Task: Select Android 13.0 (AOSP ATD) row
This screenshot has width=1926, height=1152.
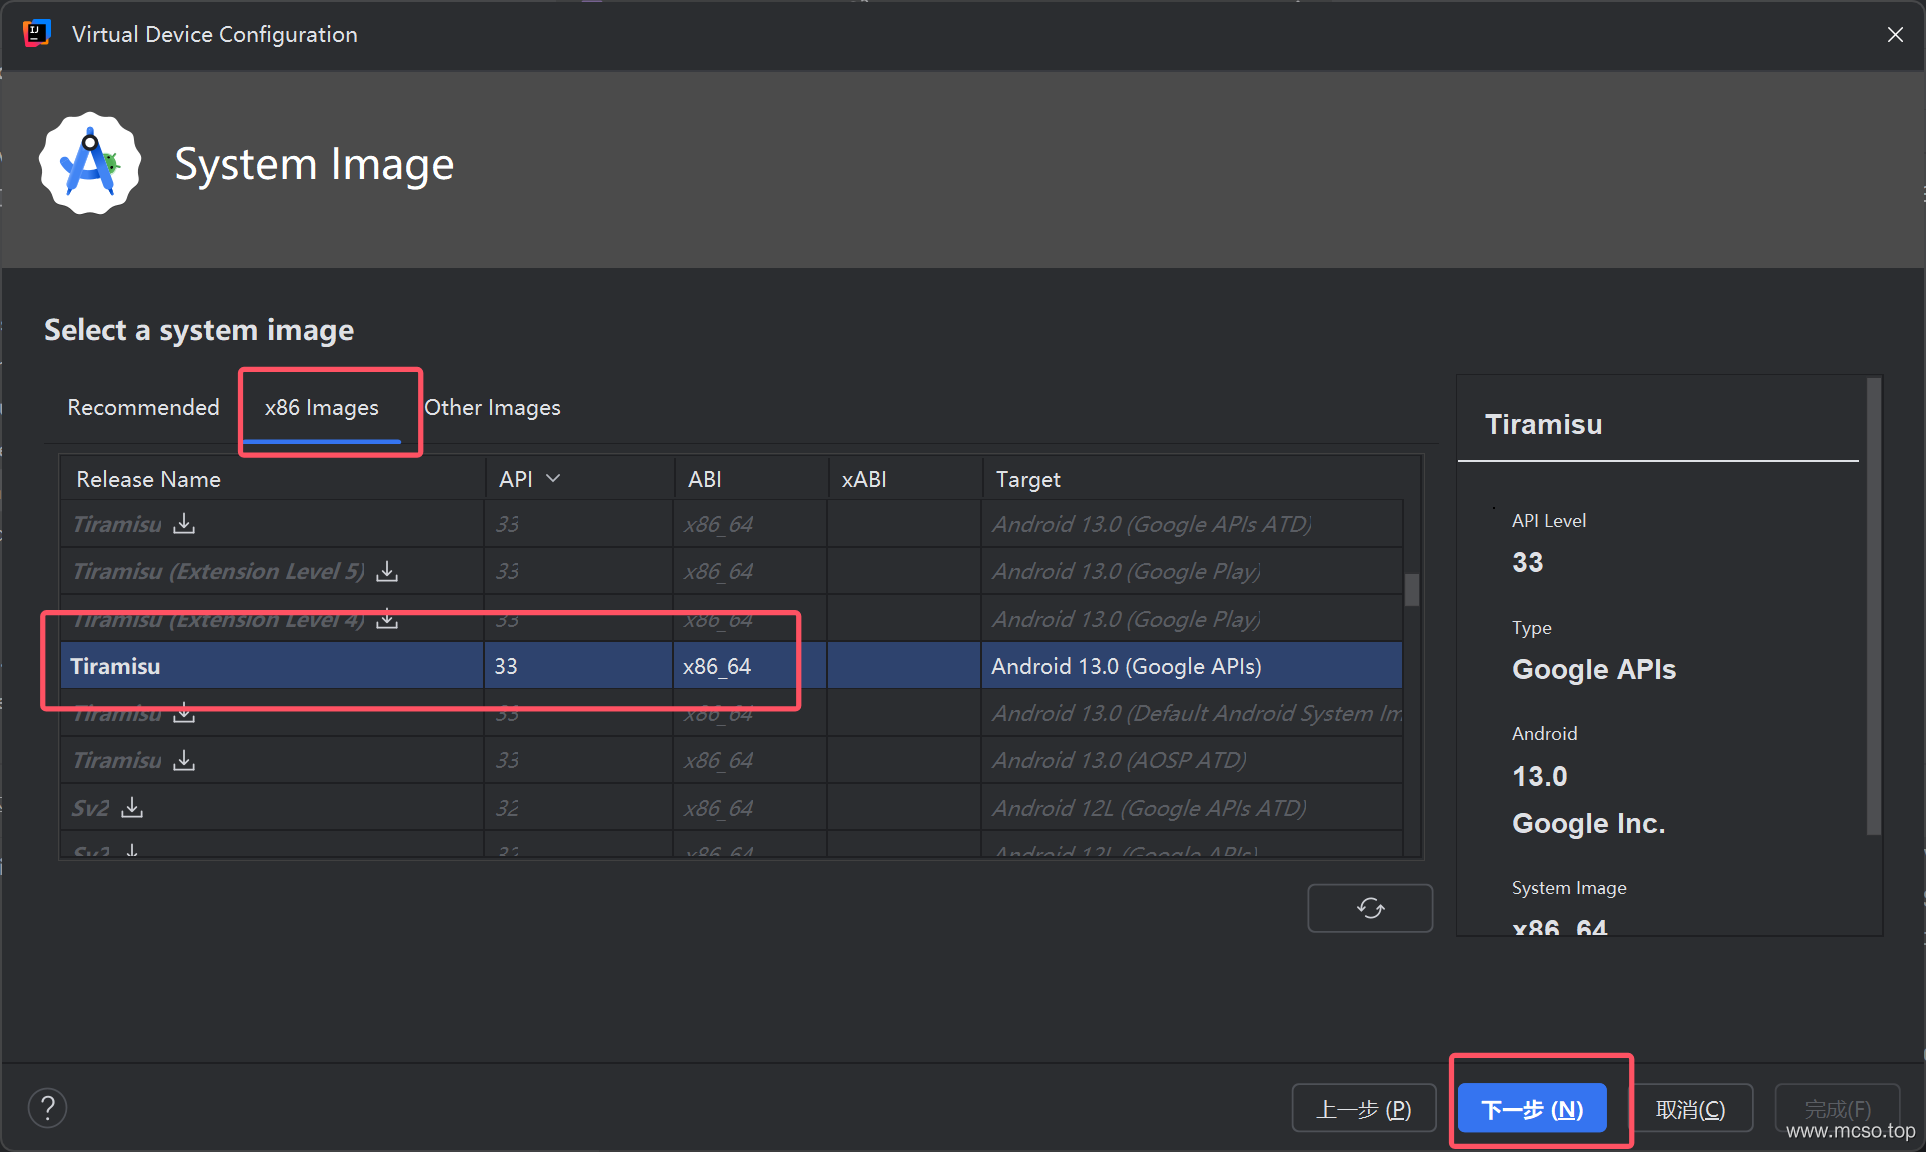Action: coord(731,760)
